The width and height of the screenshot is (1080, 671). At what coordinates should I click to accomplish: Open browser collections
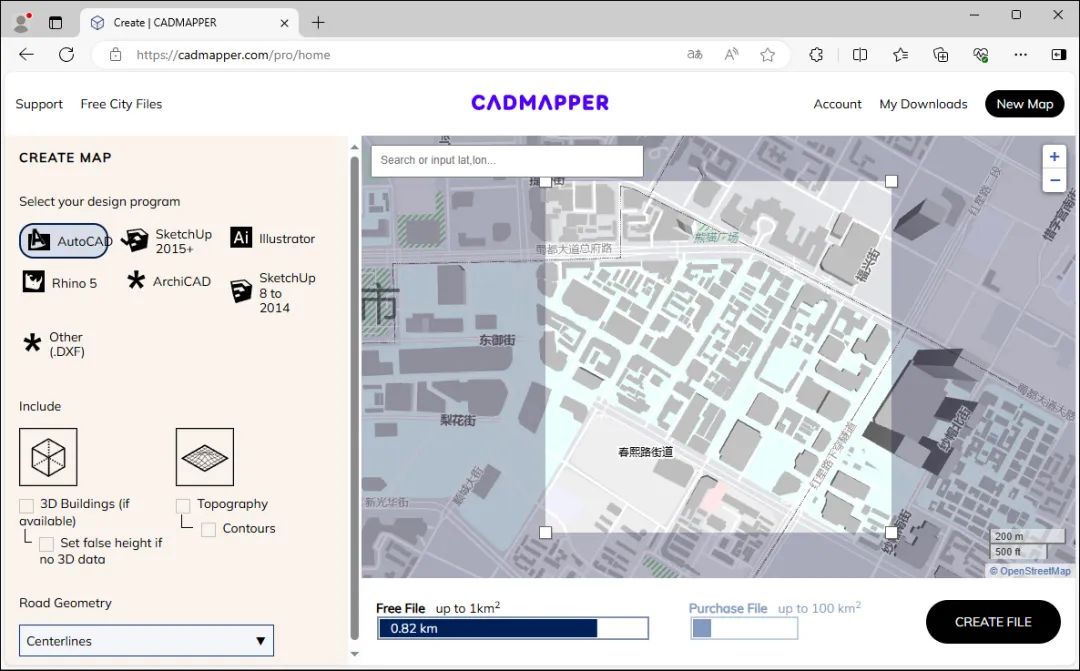click(x=940, y=54)
